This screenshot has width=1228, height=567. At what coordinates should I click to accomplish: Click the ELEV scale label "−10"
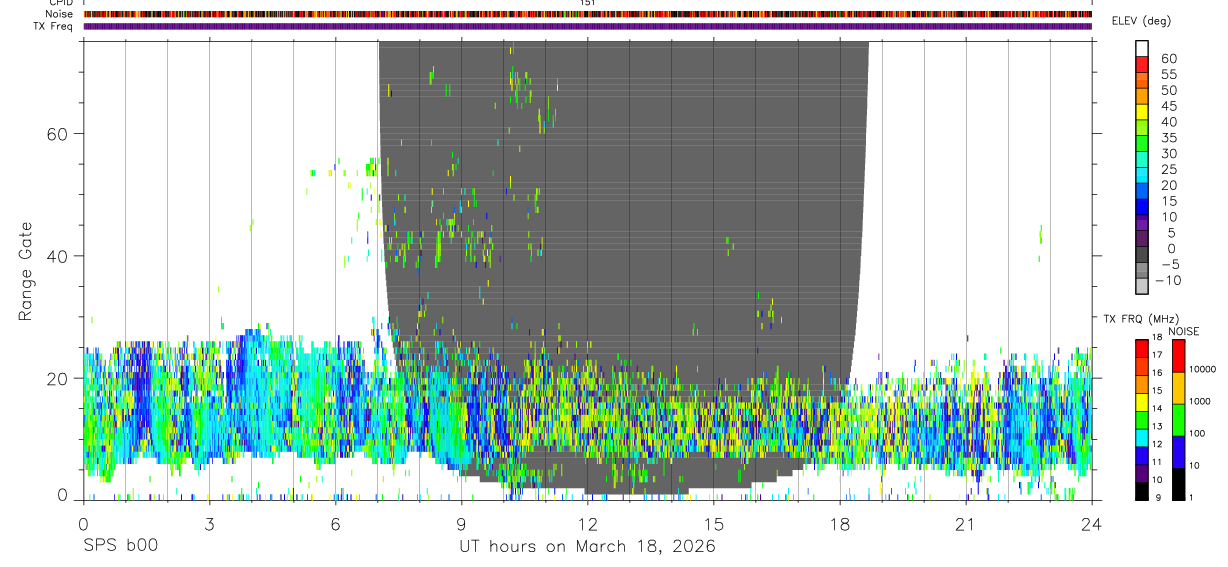pos(1169,280)
